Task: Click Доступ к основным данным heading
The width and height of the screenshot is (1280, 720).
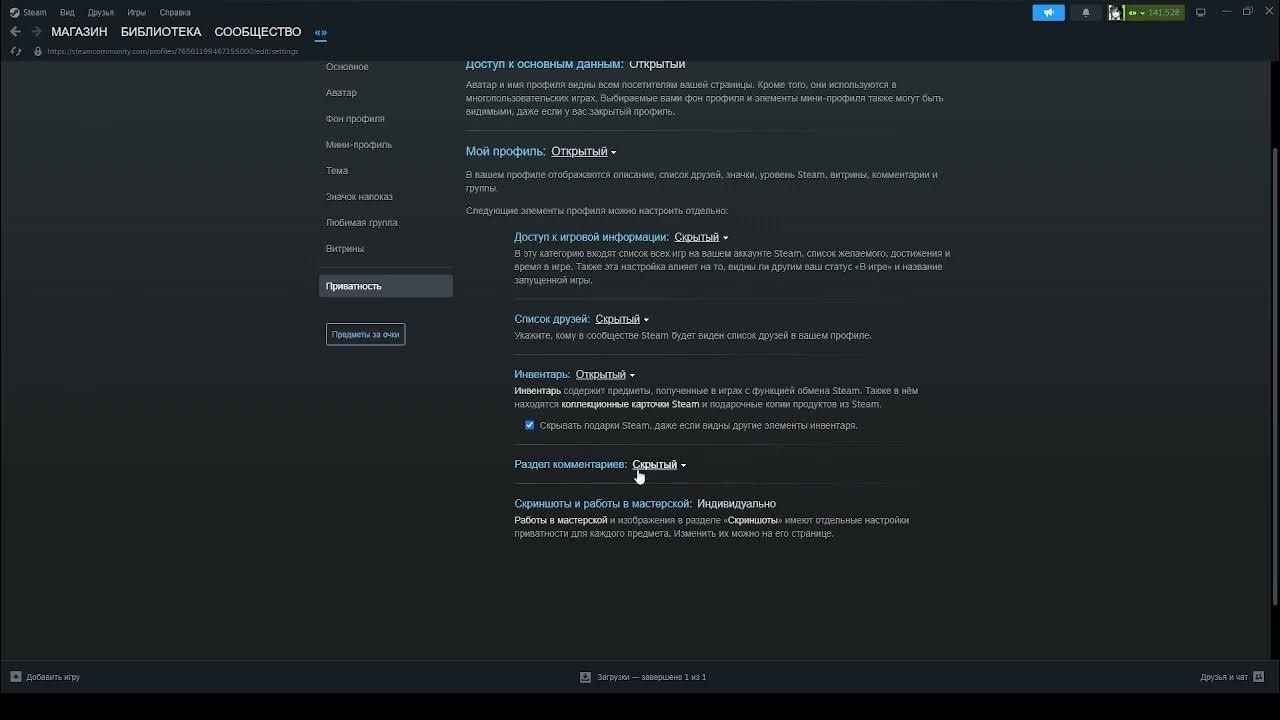Action: tap(544, 64)
